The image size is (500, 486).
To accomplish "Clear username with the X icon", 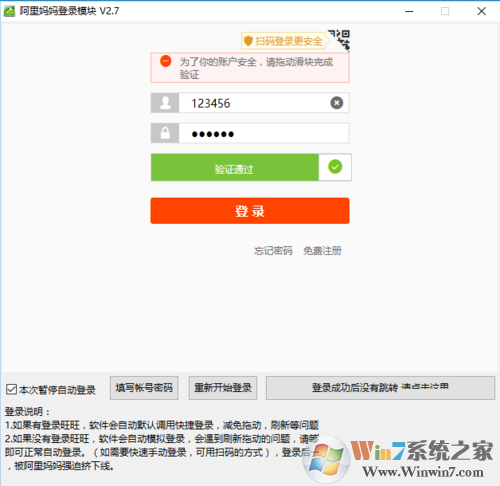I will 337,103.
